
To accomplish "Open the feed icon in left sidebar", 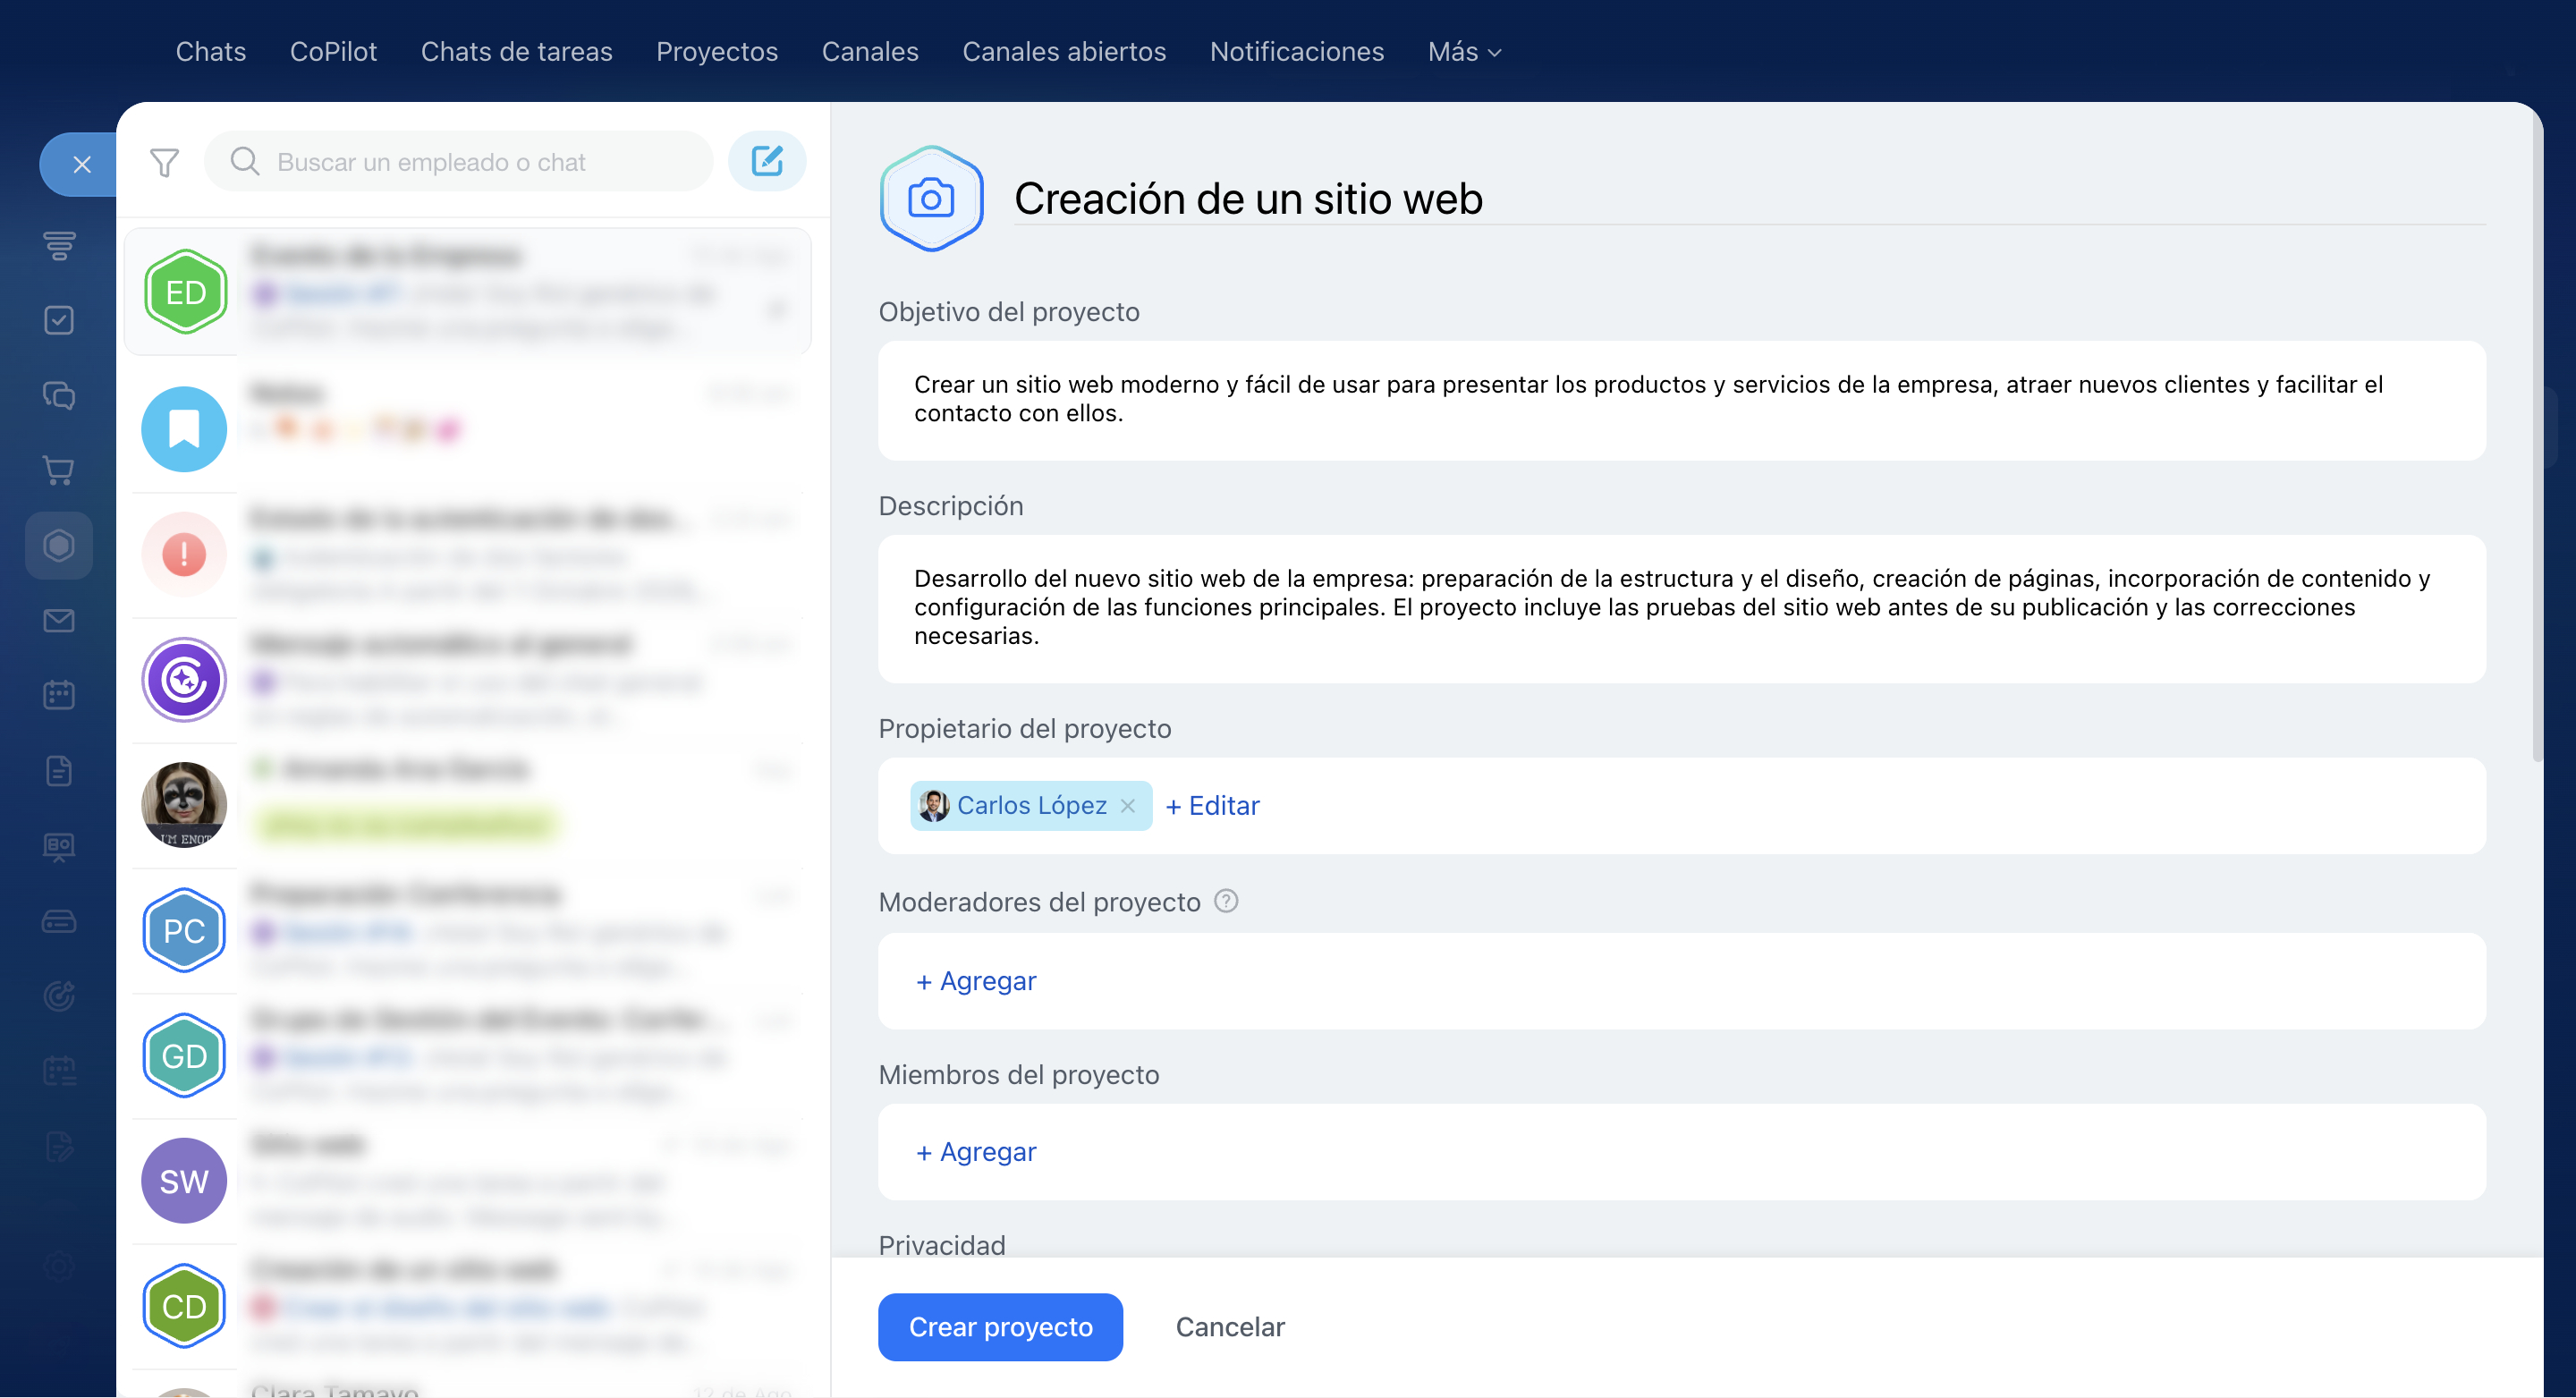I will tap(59, 246).
